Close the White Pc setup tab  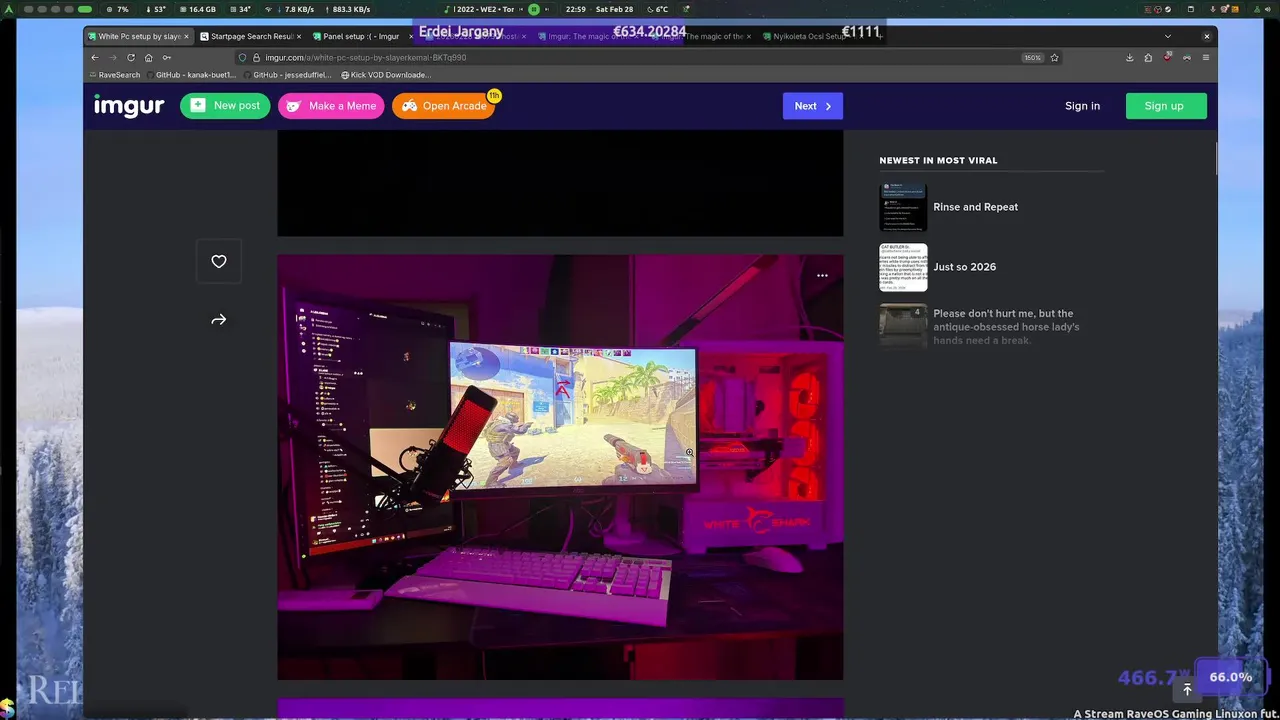click(186, 37)
